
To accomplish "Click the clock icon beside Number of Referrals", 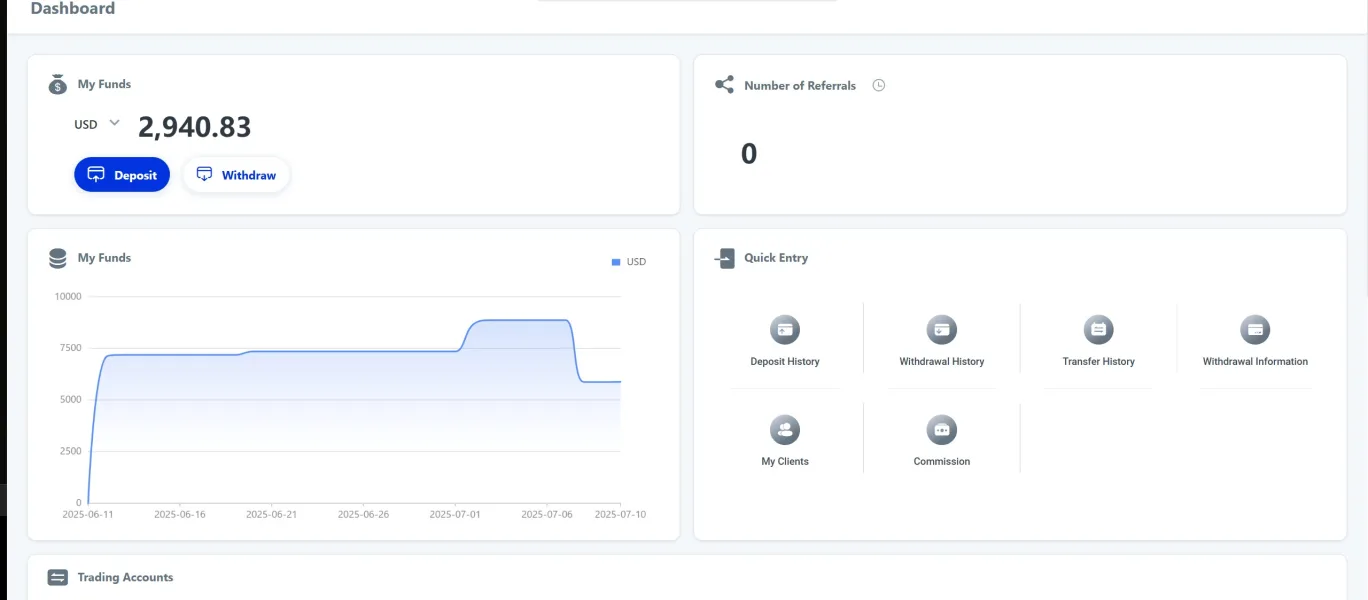I will 879,86.
